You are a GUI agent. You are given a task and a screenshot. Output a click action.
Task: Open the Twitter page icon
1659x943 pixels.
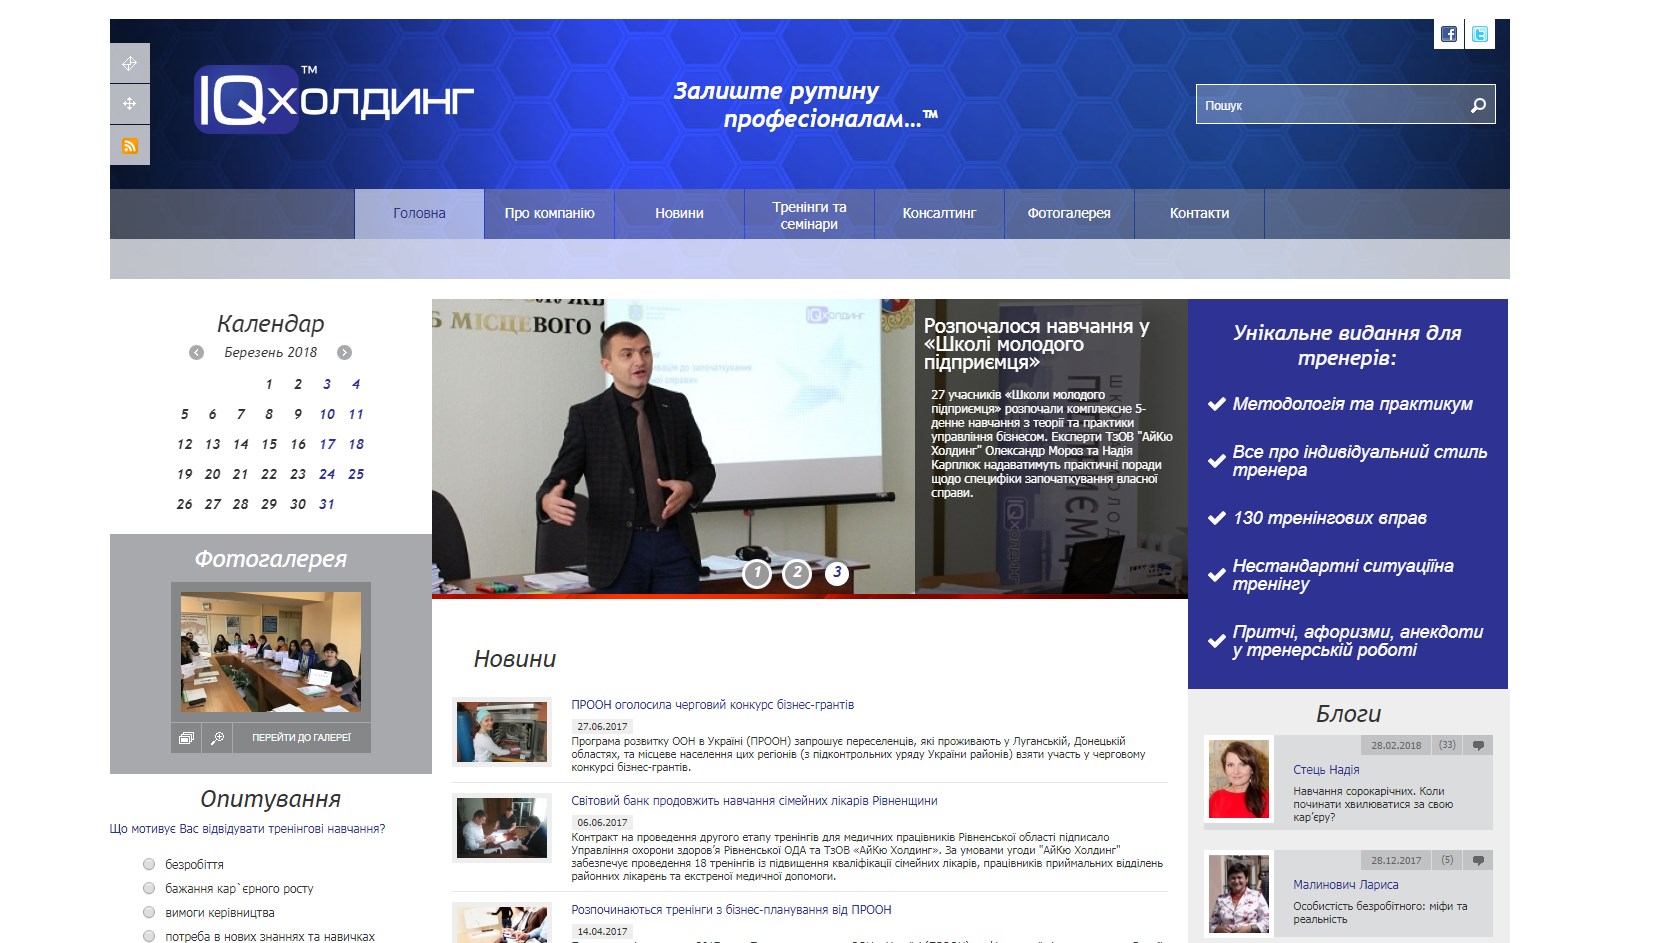tap(1479, 34)
